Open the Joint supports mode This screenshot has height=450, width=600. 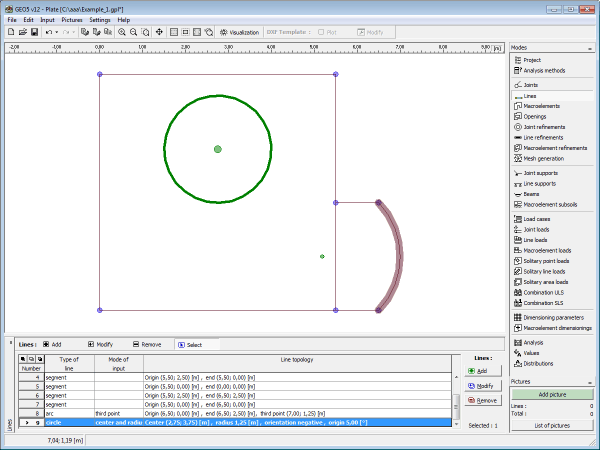pos(541,173)
